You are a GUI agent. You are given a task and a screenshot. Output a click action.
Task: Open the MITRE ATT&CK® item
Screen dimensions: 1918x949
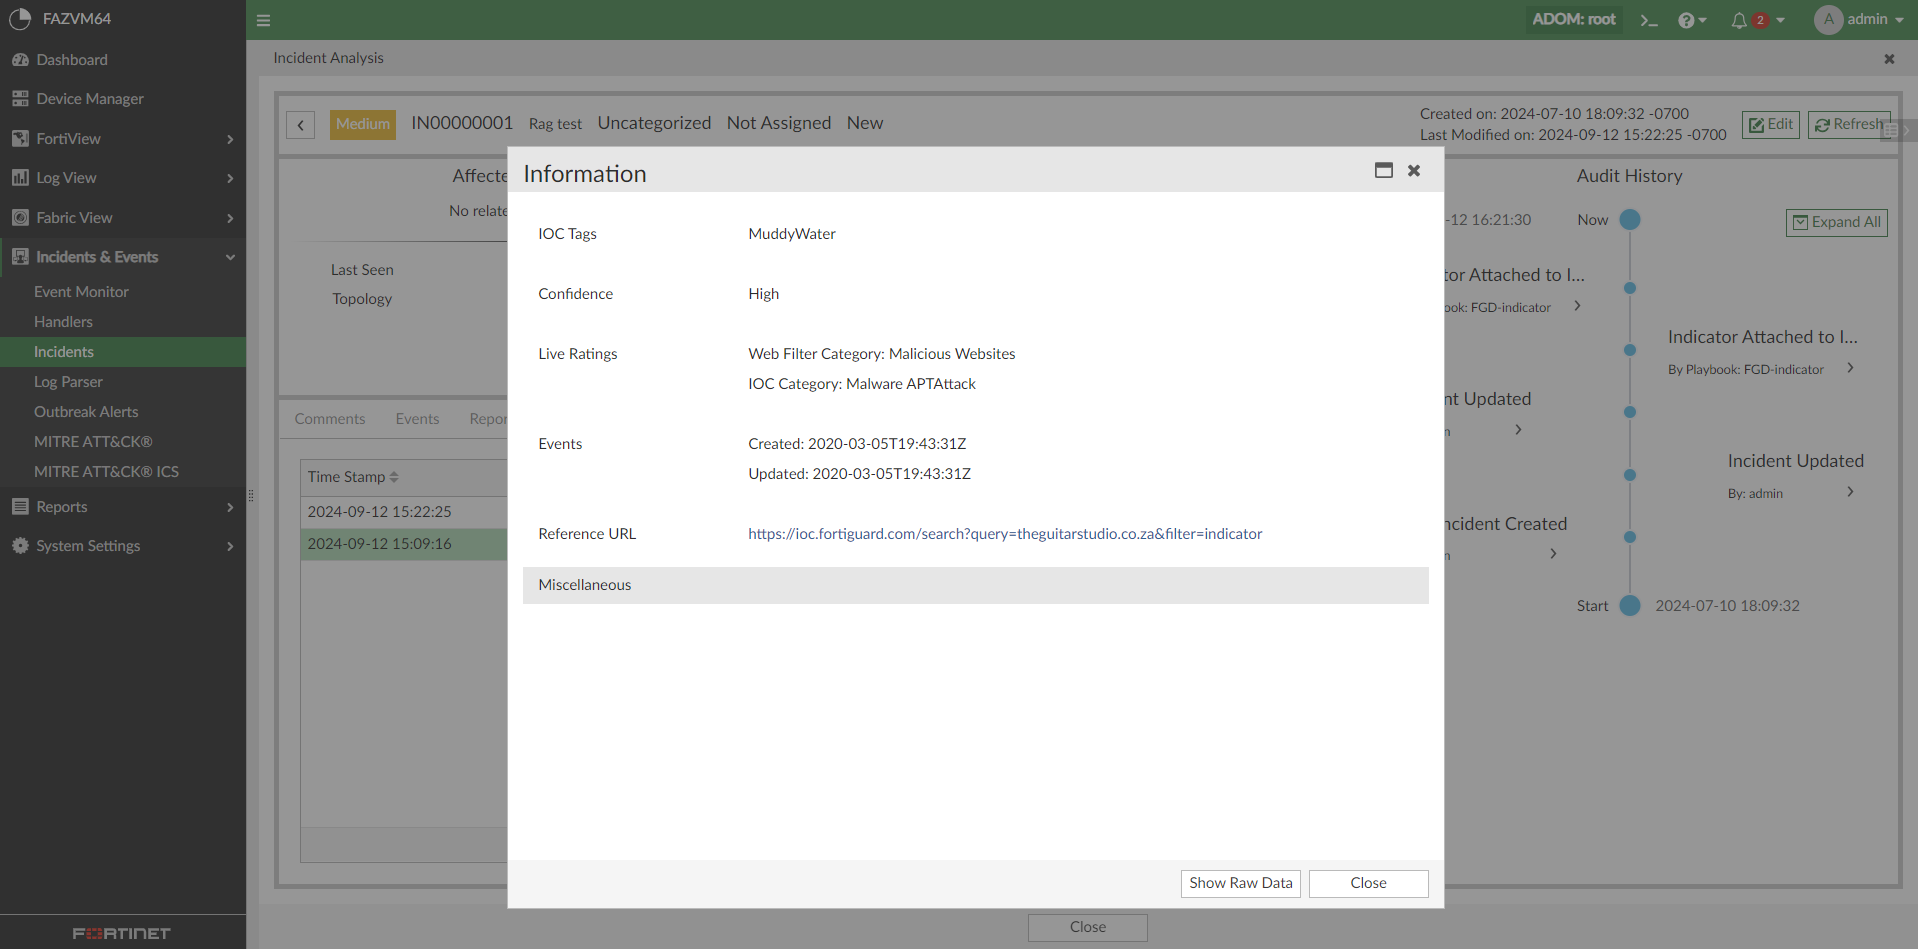point(93,442)
